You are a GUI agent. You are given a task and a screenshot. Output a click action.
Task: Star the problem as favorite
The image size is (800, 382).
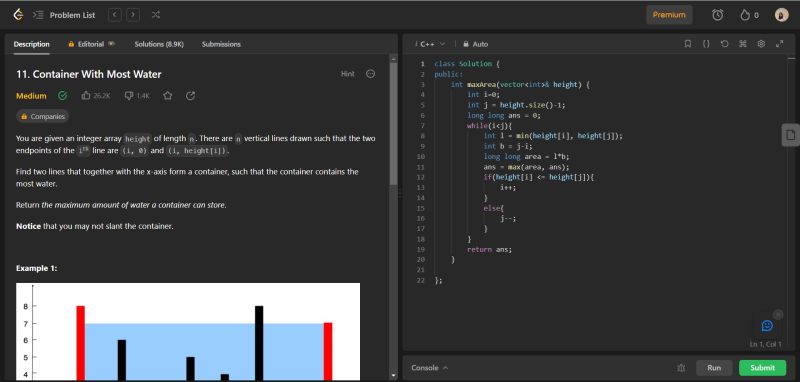pos(167,95)
